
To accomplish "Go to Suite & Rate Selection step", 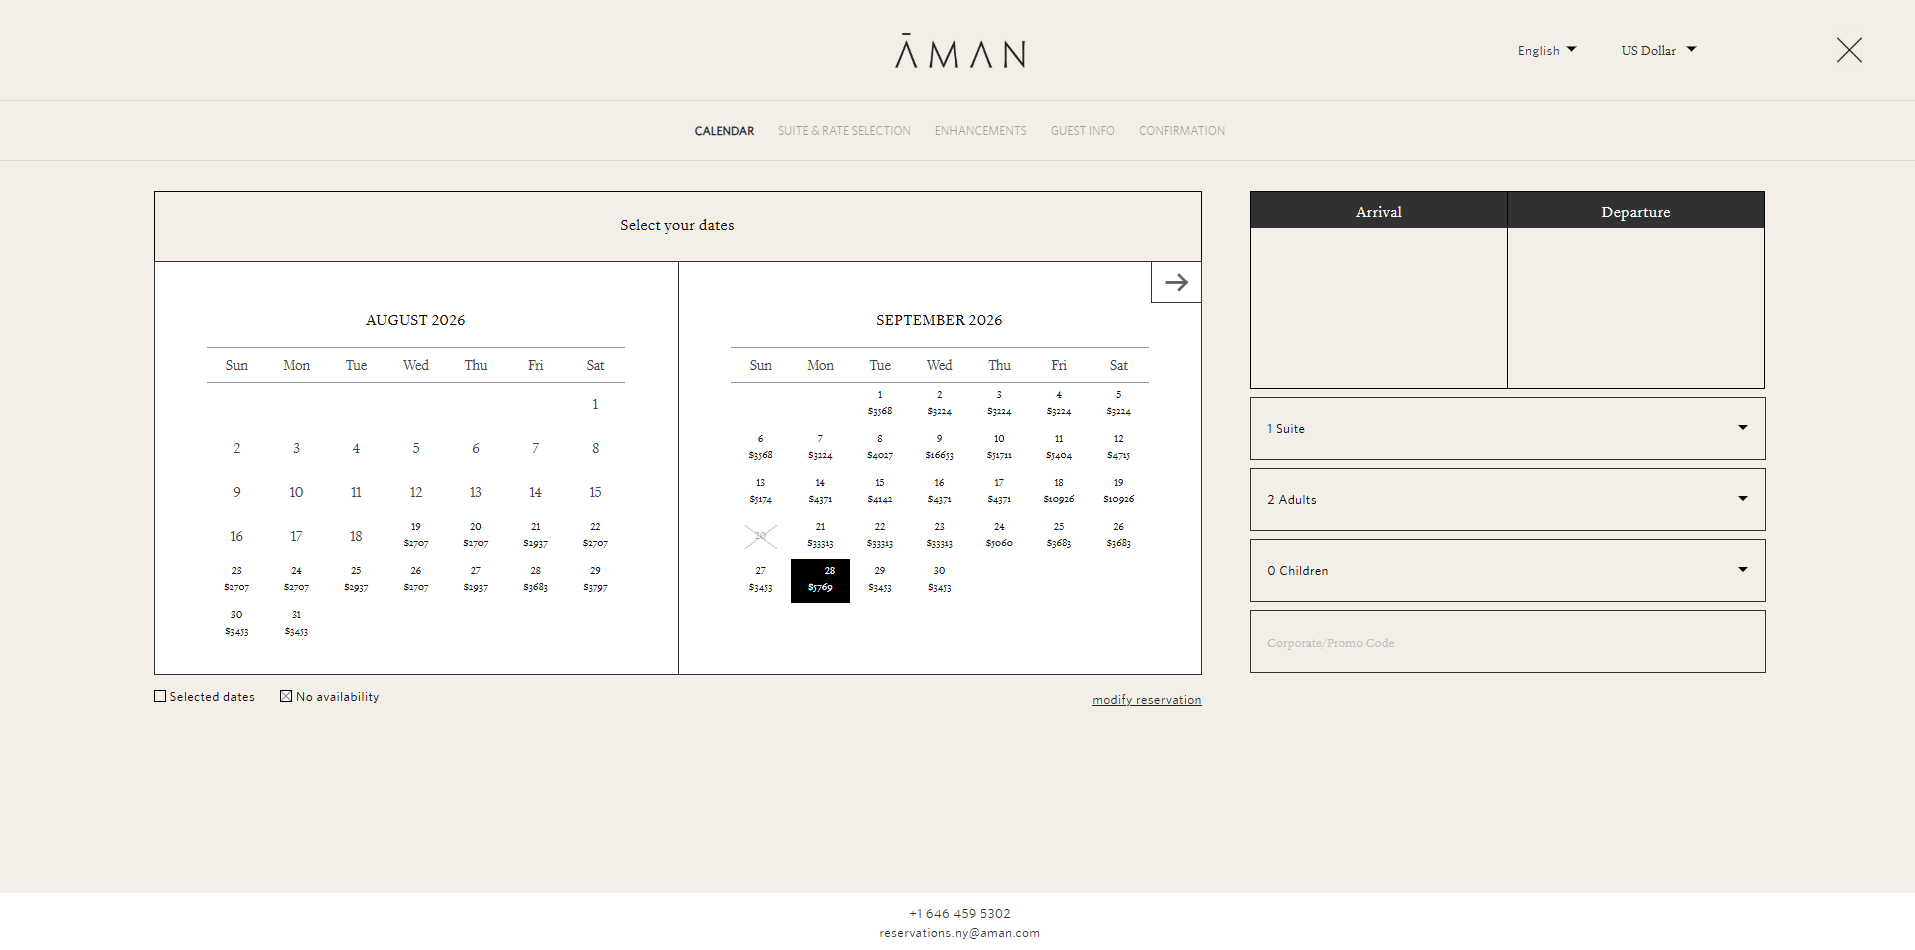I will point(844,131).
